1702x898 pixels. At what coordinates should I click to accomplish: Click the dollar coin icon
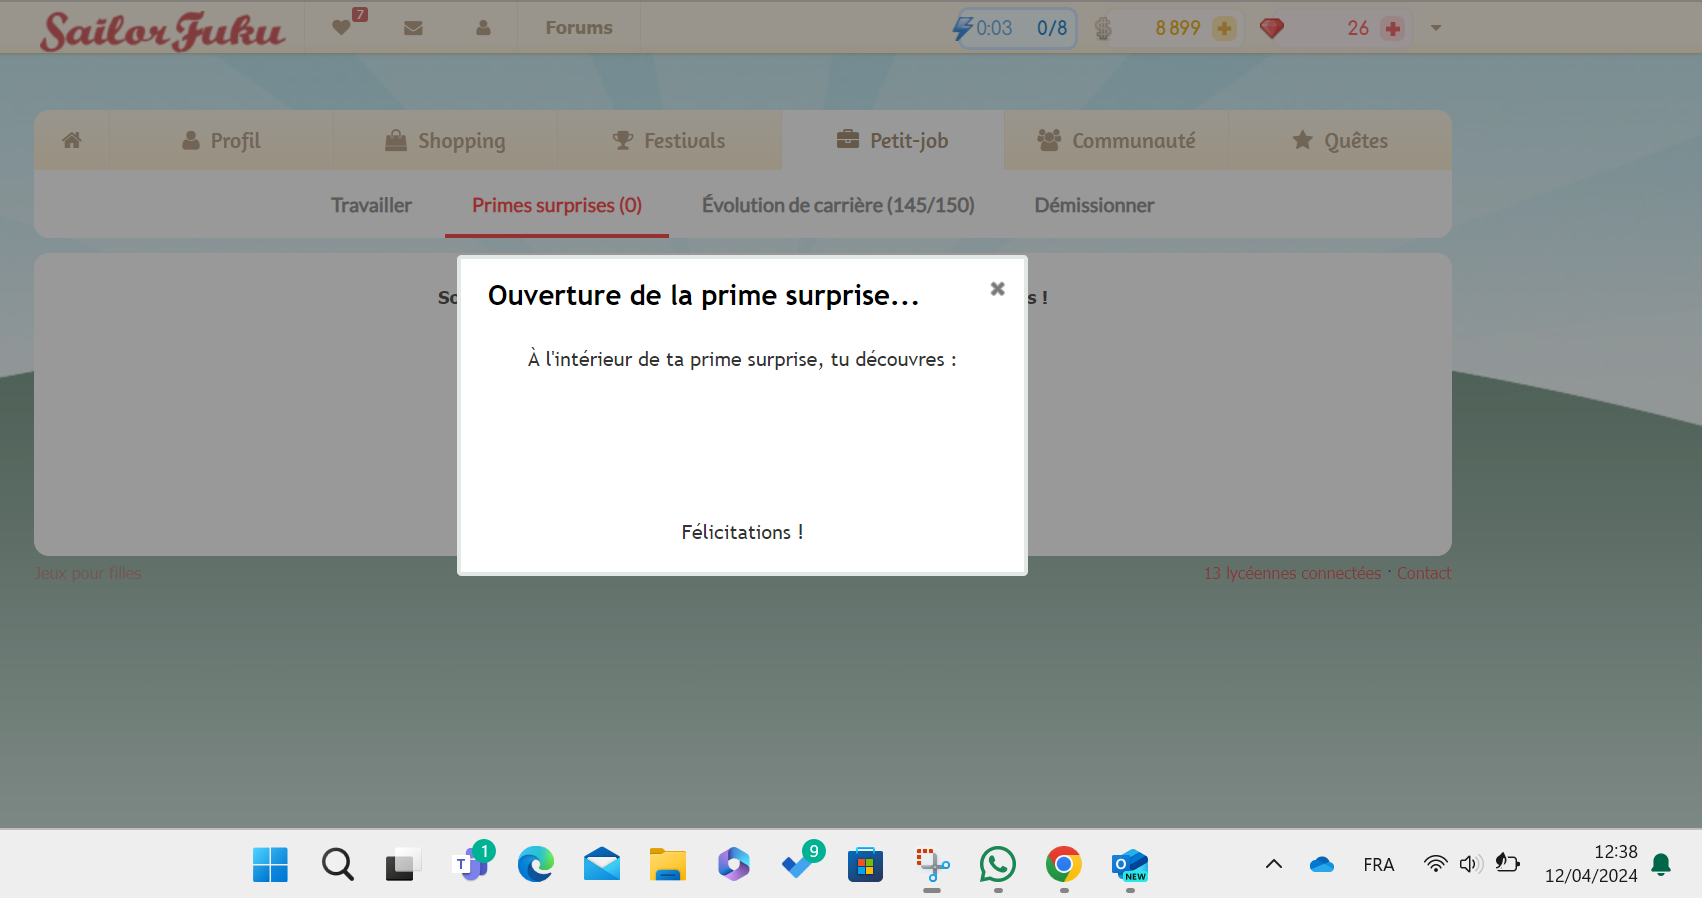click(x=1103, y=28)
